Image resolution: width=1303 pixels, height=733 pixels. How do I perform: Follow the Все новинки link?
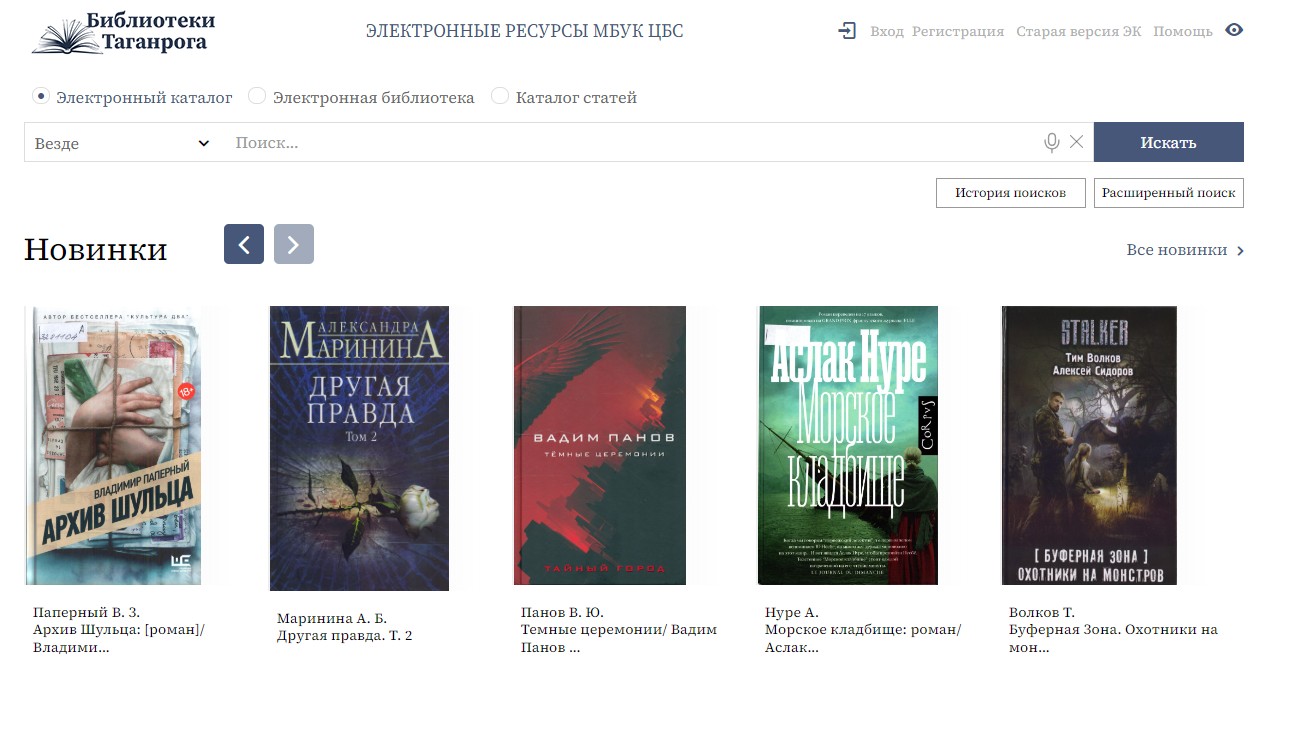click(x=1185, y=250)
